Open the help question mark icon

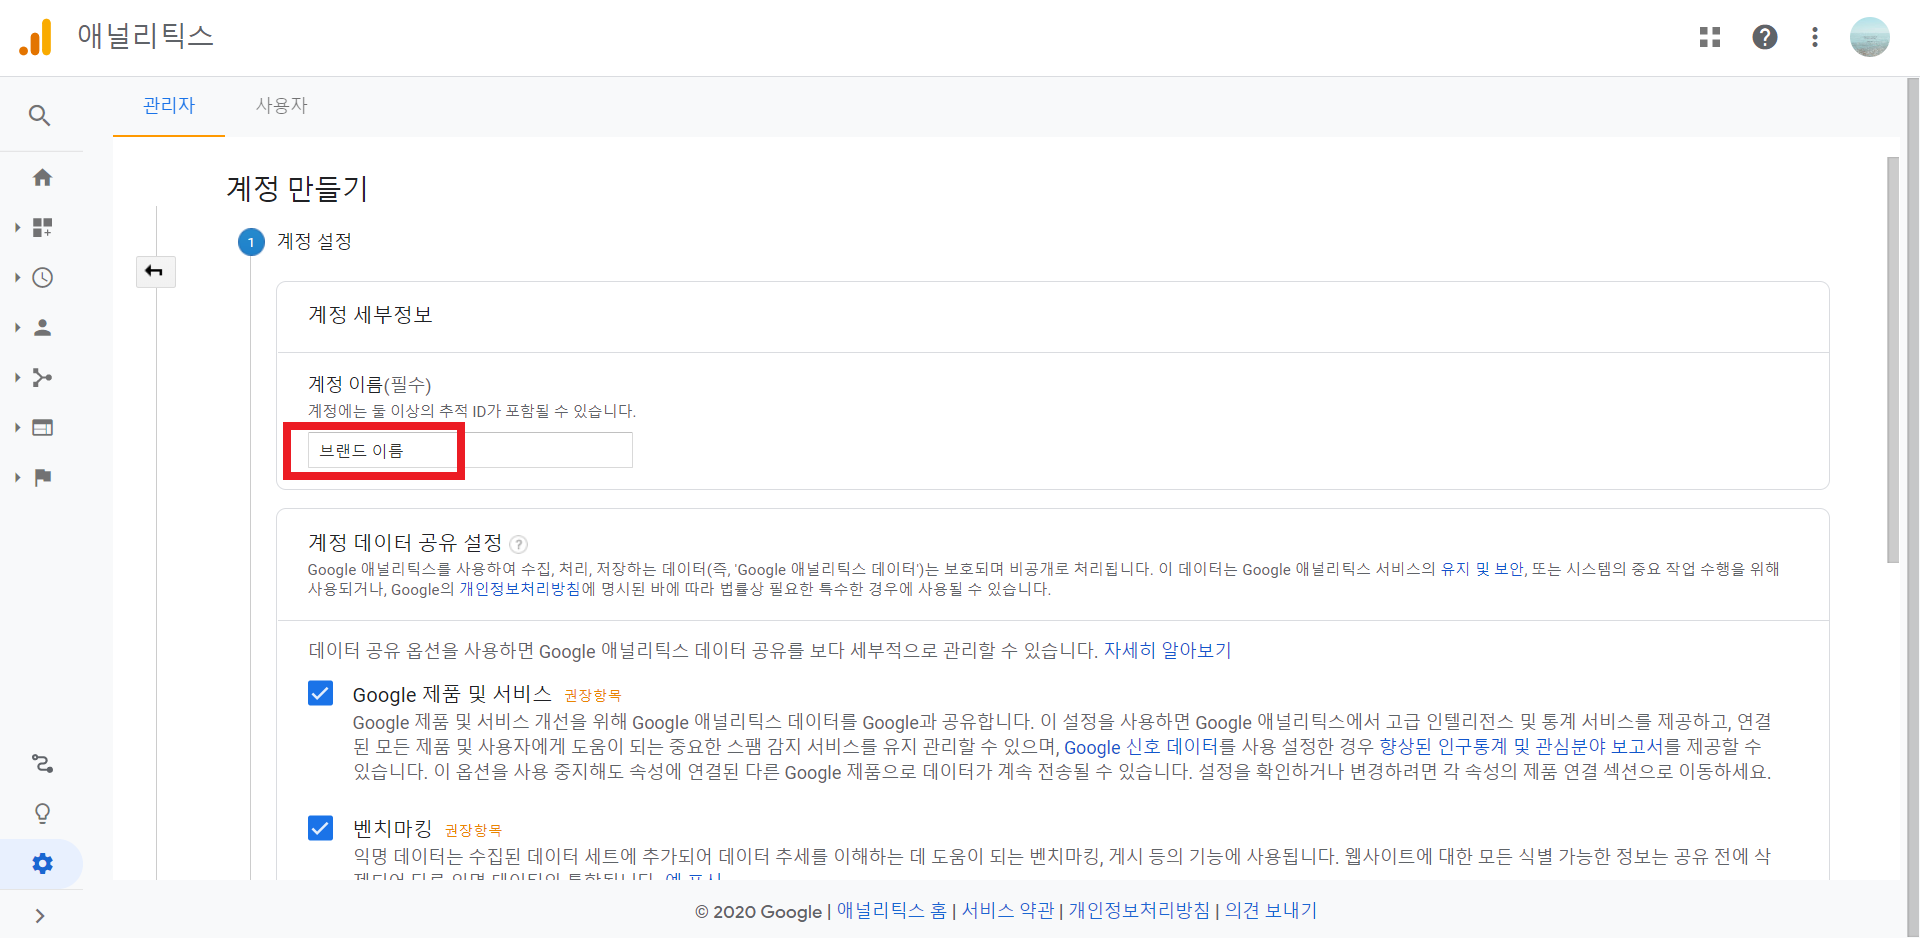pos(1765,37)
